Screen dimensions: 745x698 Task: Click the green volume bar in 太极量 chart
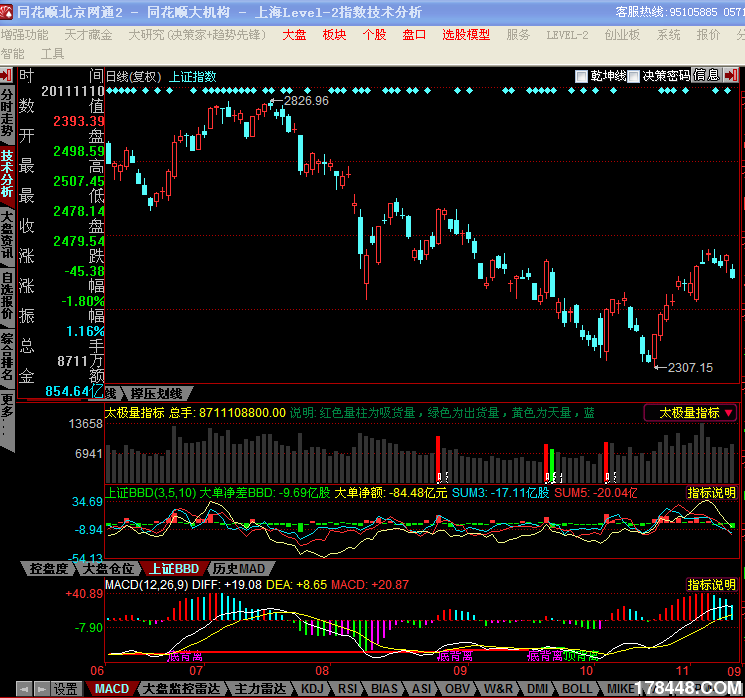(x=552, y=466)
